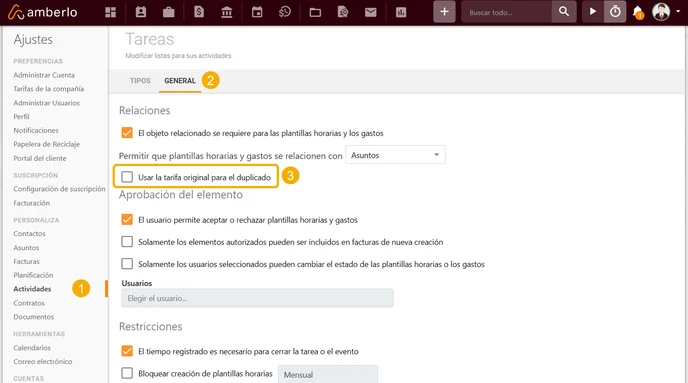The image size is (688, 383).
Task: Switch to the TIPOS tab
Action: 140,81
